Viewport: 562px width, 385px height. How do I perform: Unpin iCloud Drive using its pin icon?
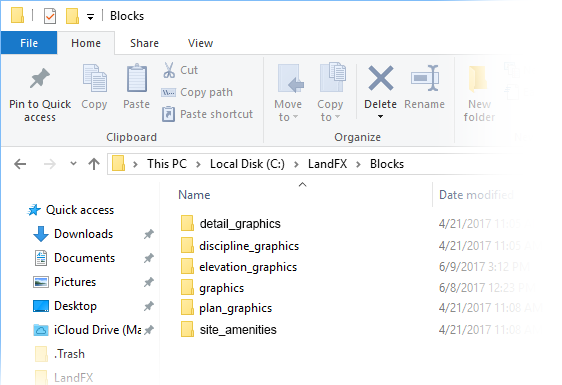pos(149,330)
